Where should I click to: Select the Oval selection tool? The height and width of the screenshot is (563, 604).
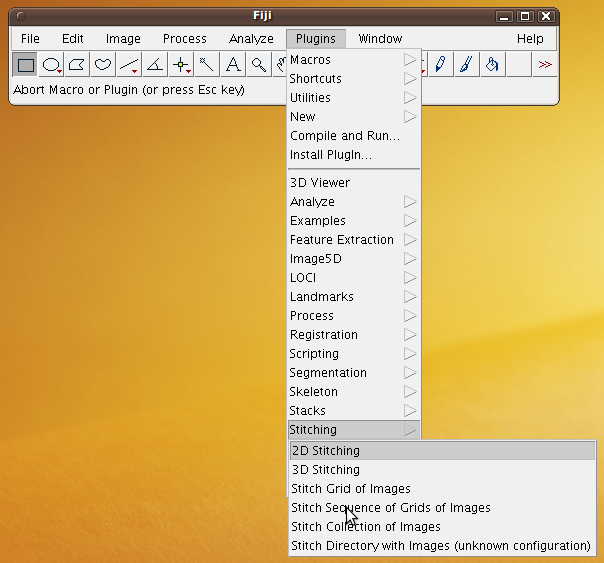click(x=52, y=64)
